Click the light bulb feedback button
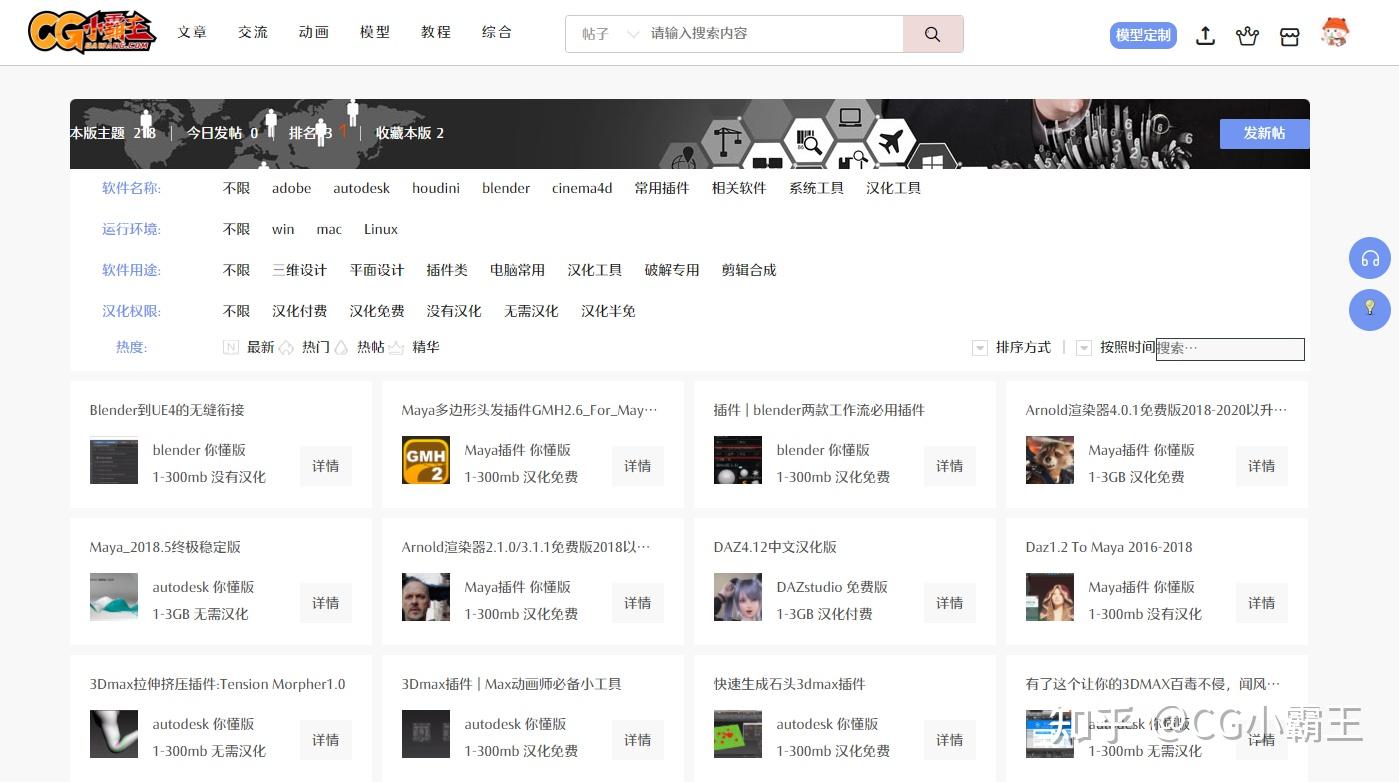Viewport: 1399px width, 782px height. pyautogui.click(x=1370, y=309)
